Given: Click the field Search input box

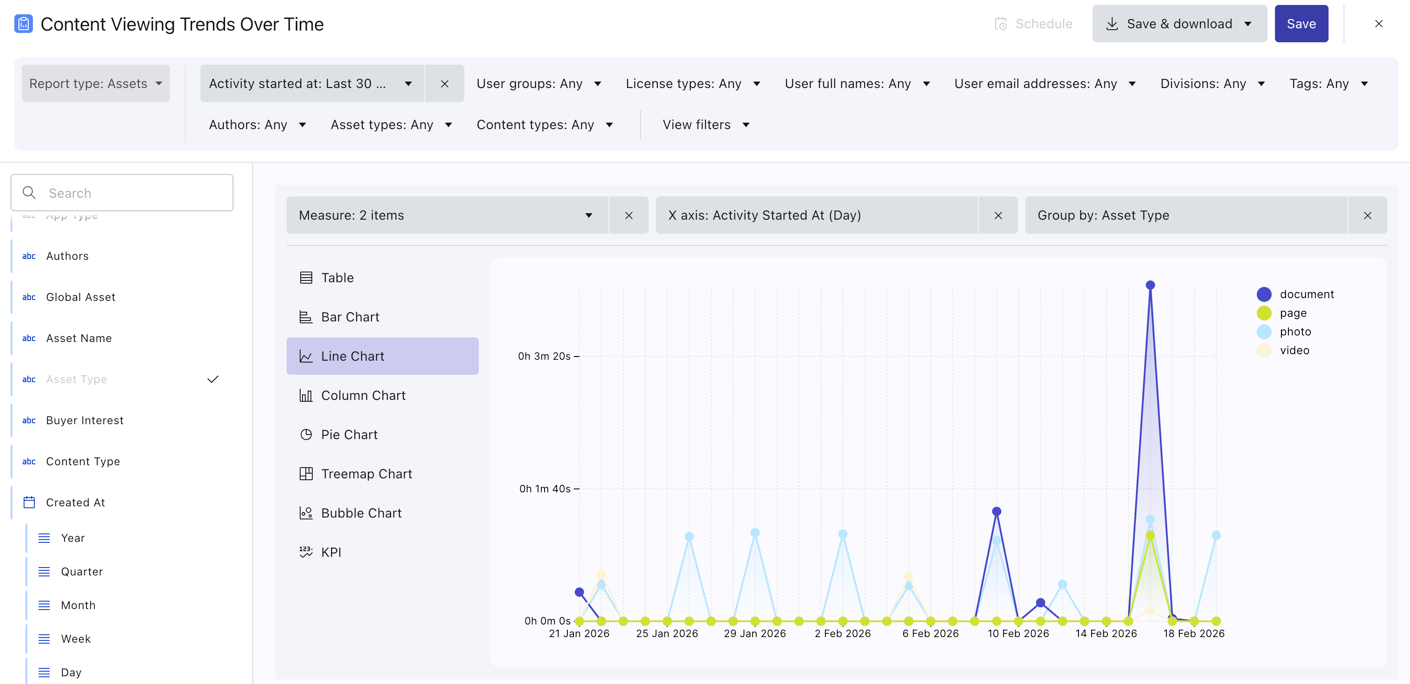Looking at the screenshot, I should point(122,193).
